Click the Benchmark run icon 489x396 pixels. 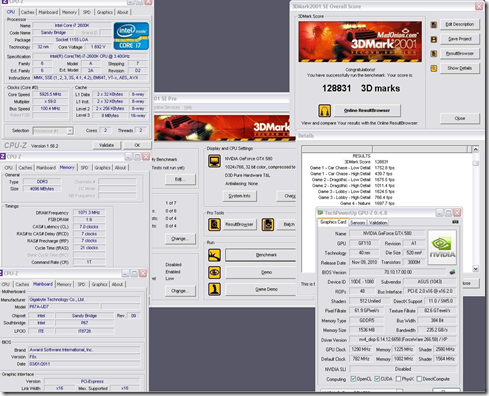coord(214,255)
